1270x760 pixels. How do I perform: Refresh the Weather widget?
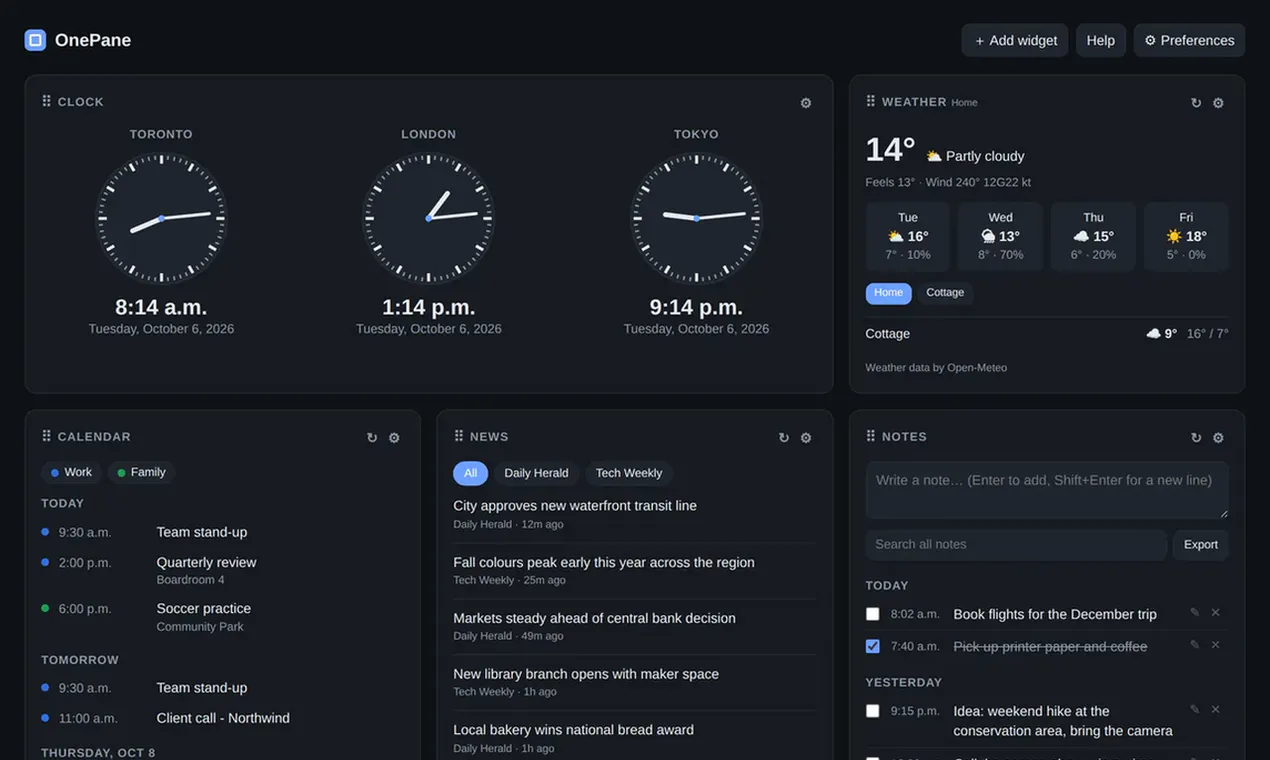(x=1196, y=103)
